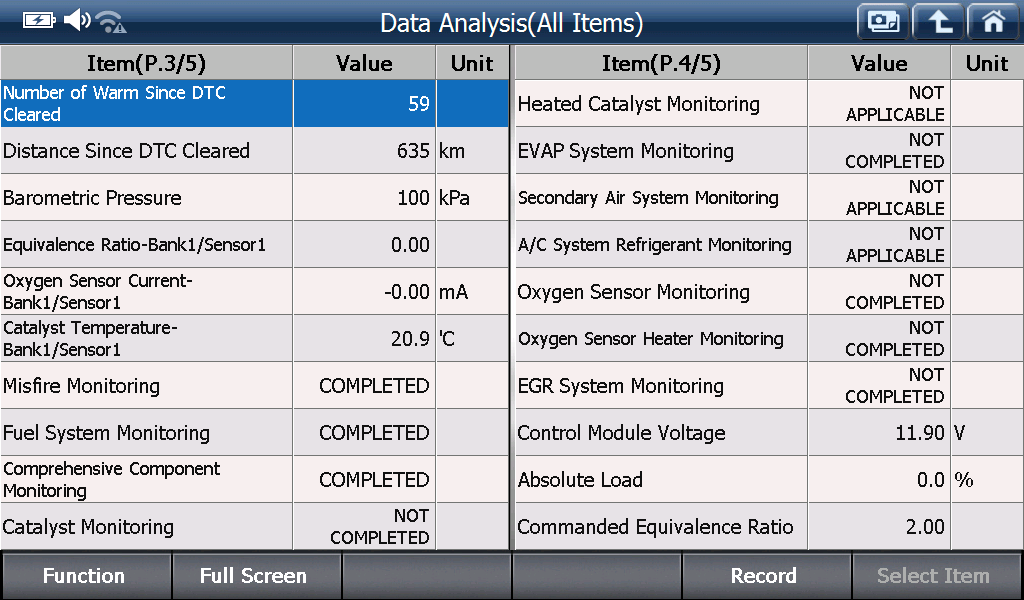The image size is (1024, 600).
Task: Select the Catalyst Monitoring row
Action: (255, 526)
